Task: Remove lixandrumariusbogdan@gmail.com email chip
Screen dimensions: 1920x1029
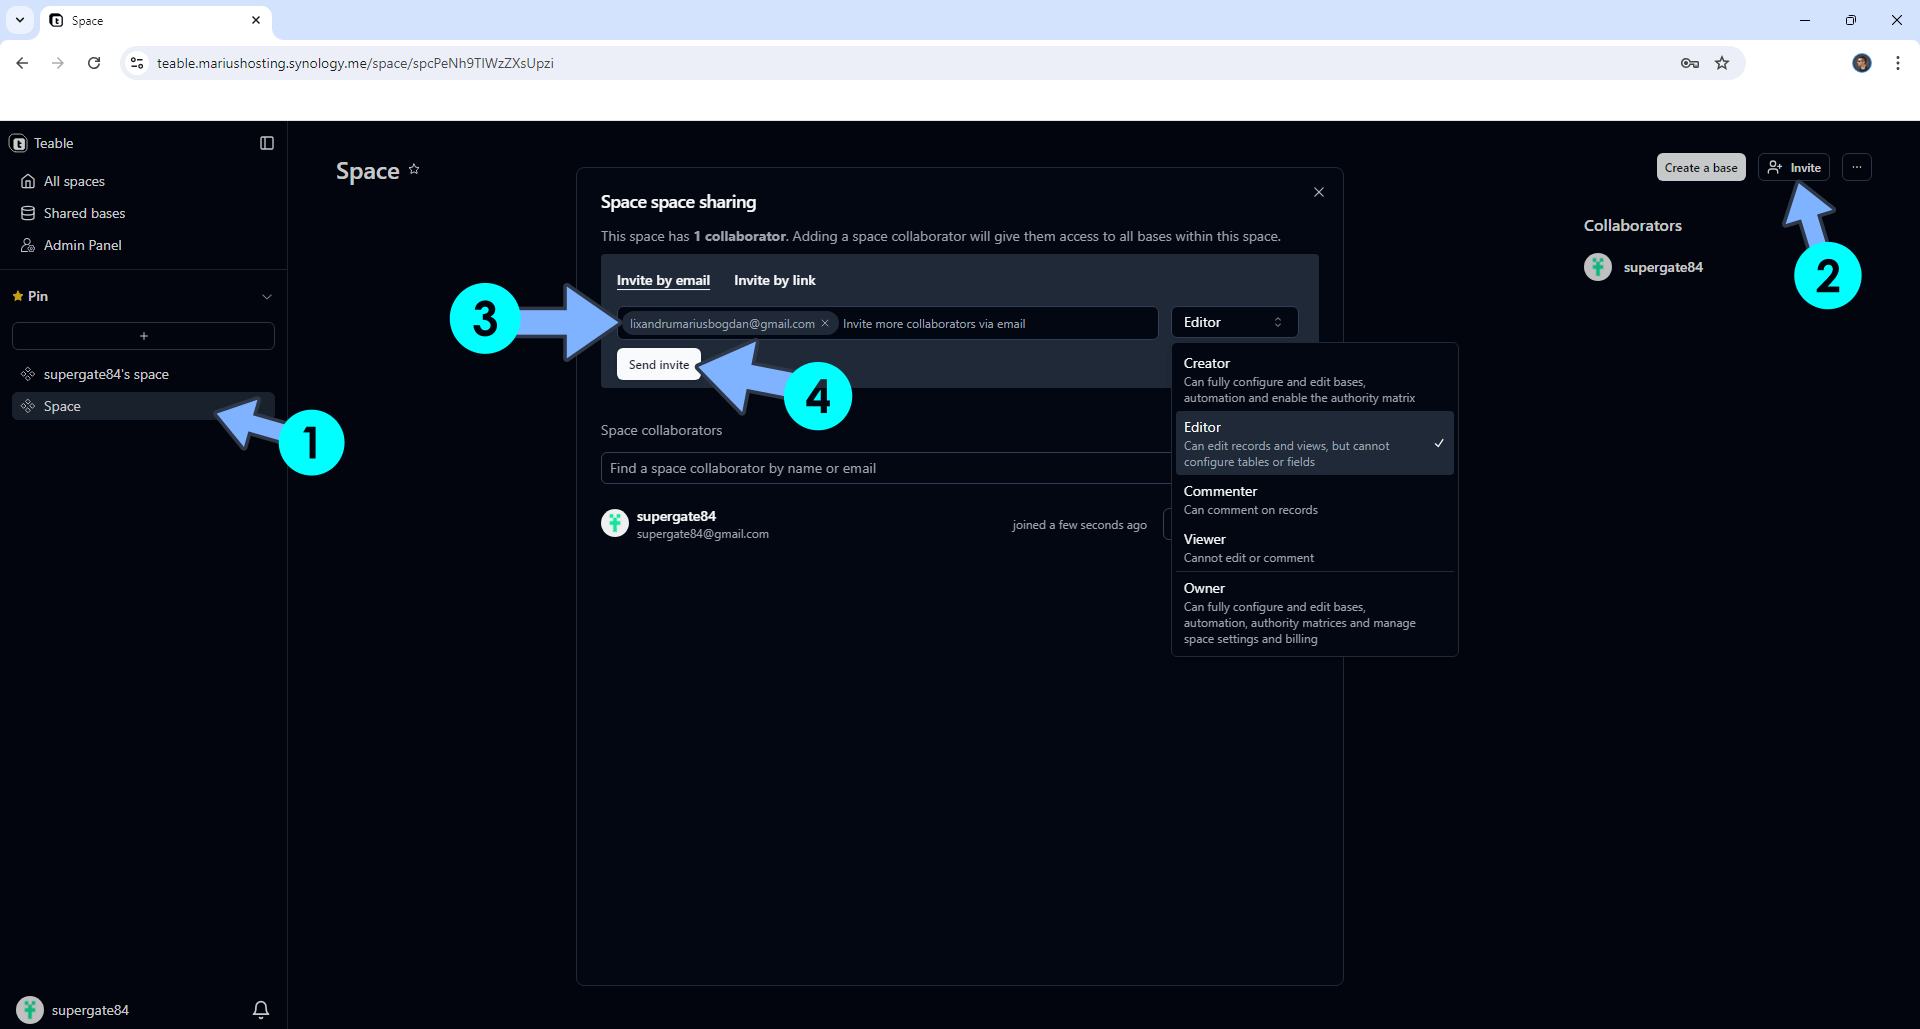Action: pyautogui.click(x=825, y=323)
